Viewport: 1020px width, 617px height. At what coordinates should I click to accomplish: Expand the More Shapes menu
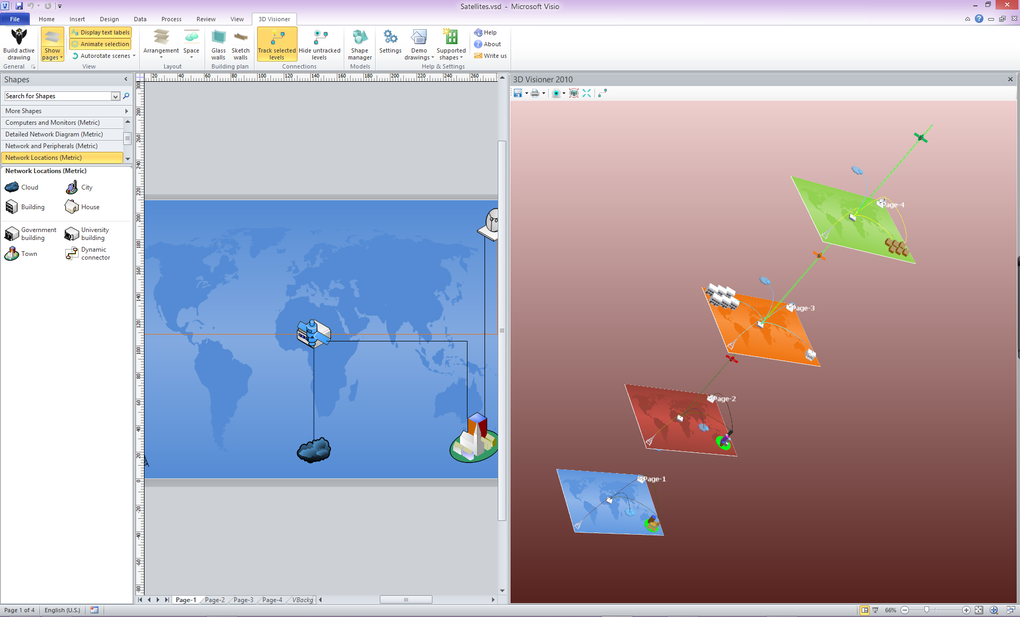(x=66, y=111)
